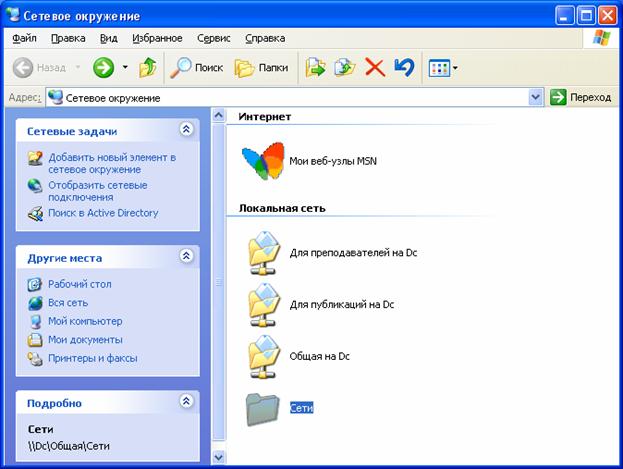Click the Active Directory search icon
This screenshot has width=623, height=469.
pos(35,214)
